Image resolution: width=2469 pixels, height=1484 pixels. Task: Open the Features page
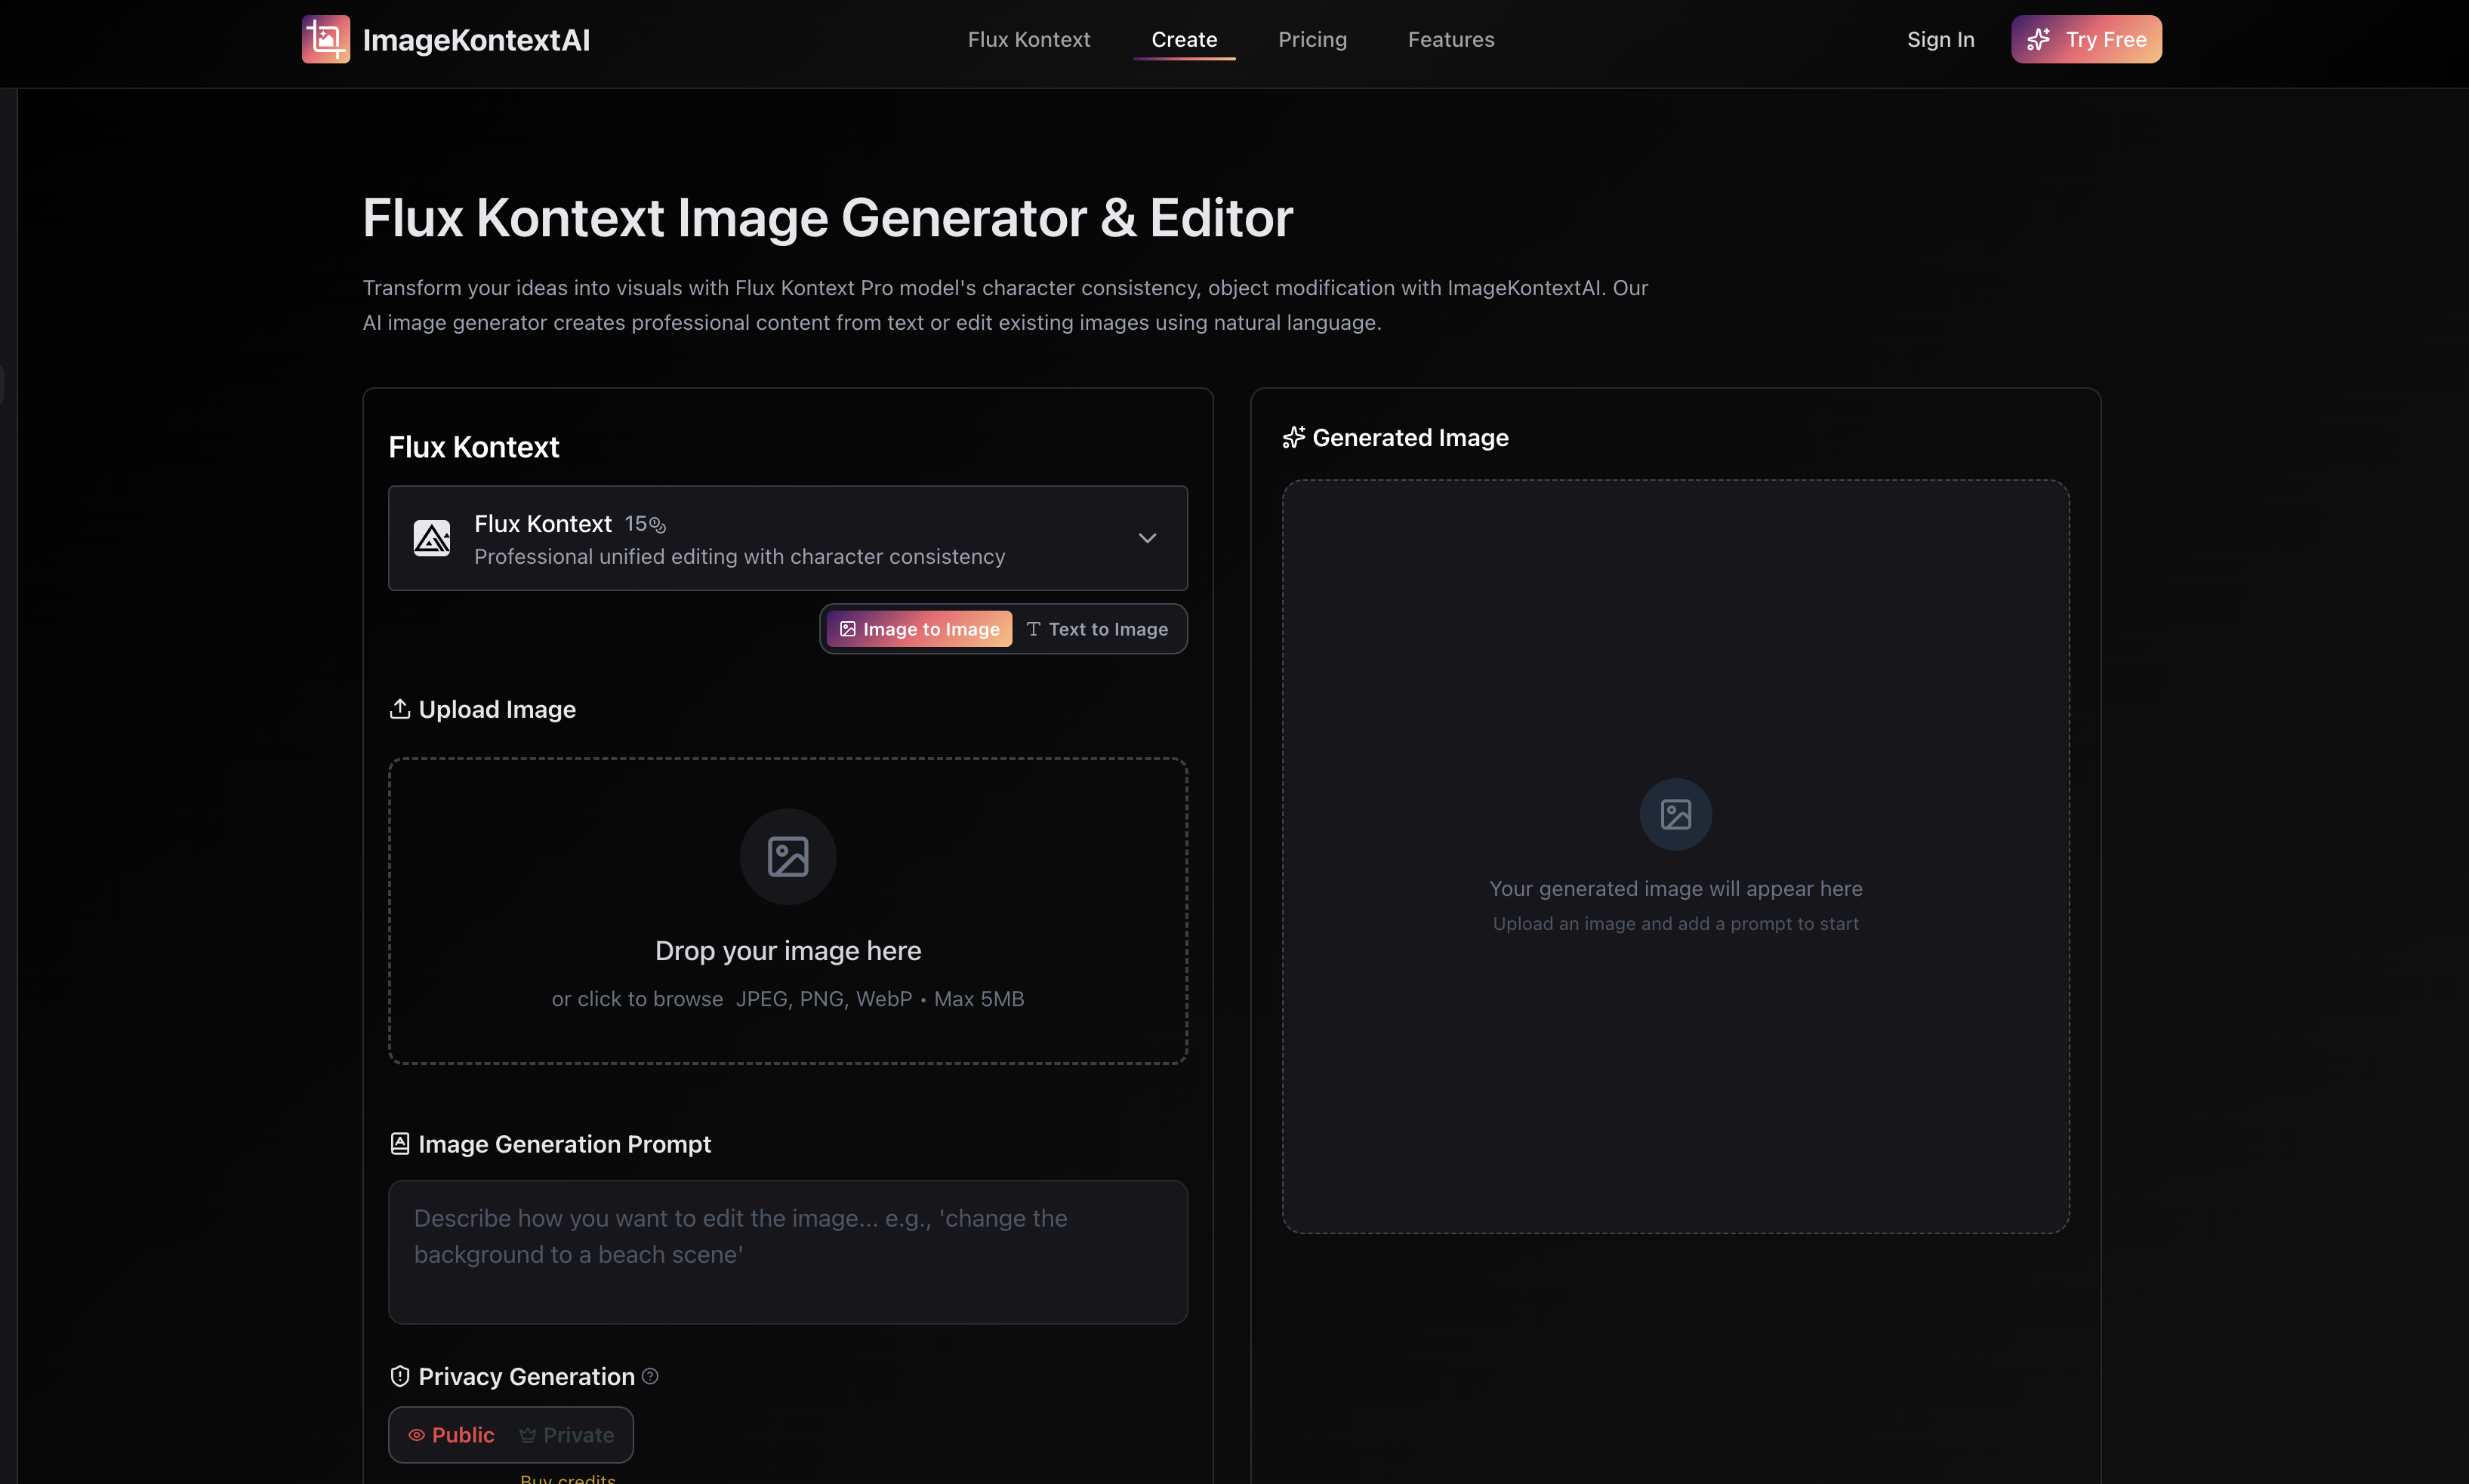[x=1451, y=39]
